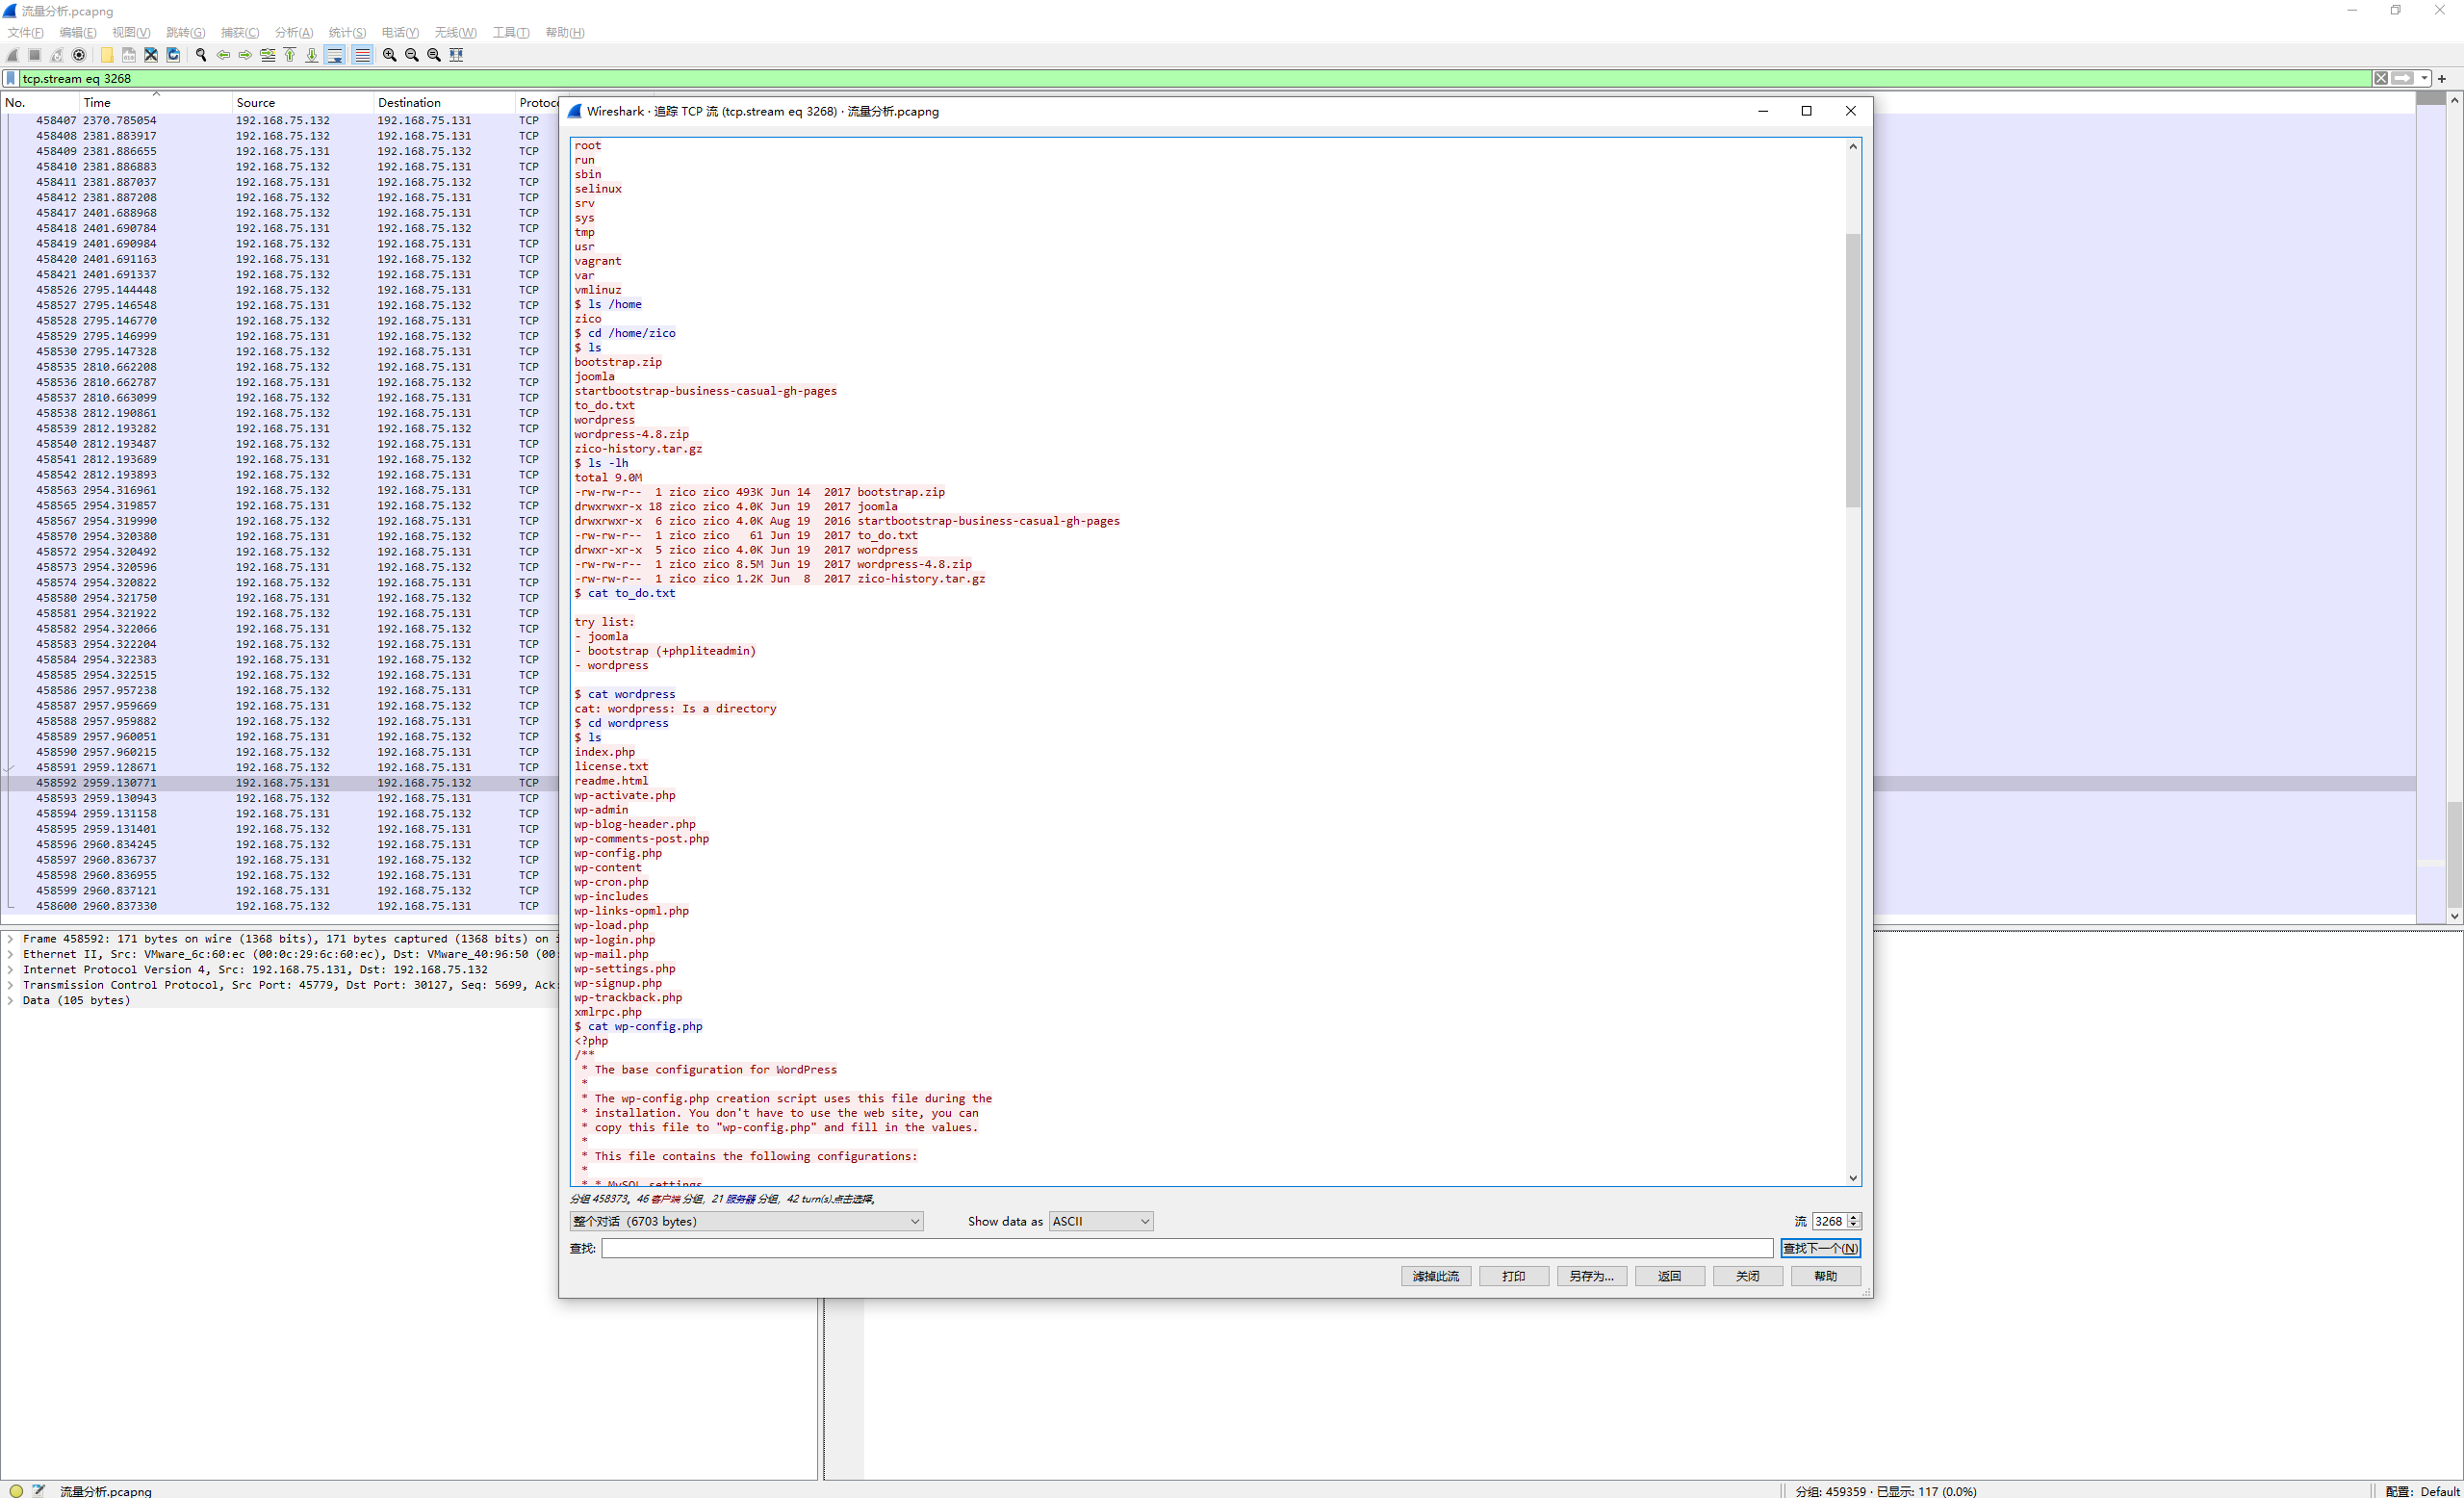Viewport: 2464px width, 1498px height.
Task: Reset text to normal size
Action: (x=433, y=55)
